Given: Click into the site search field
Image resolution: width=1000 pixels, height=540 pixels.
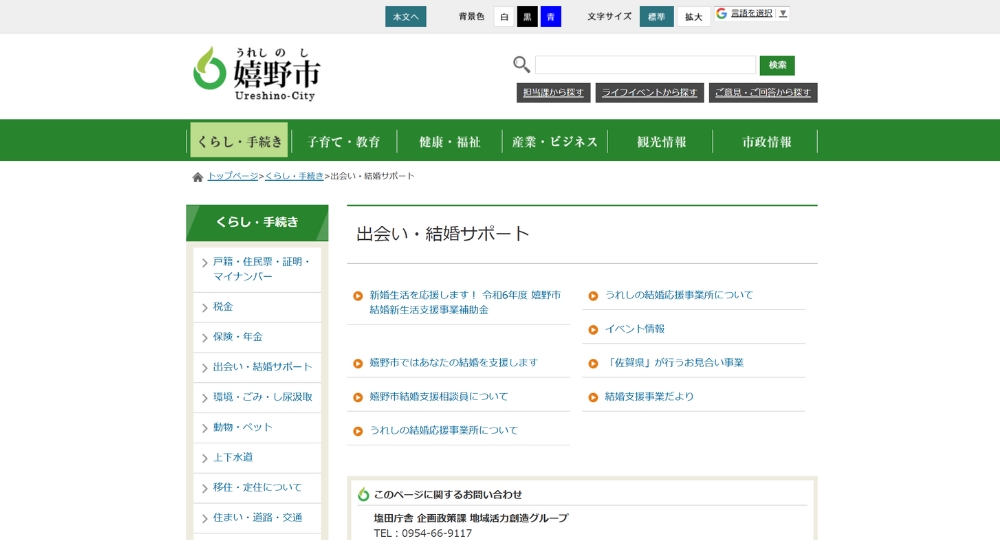Looking at the screenshot, I should [x=645, y=65].
